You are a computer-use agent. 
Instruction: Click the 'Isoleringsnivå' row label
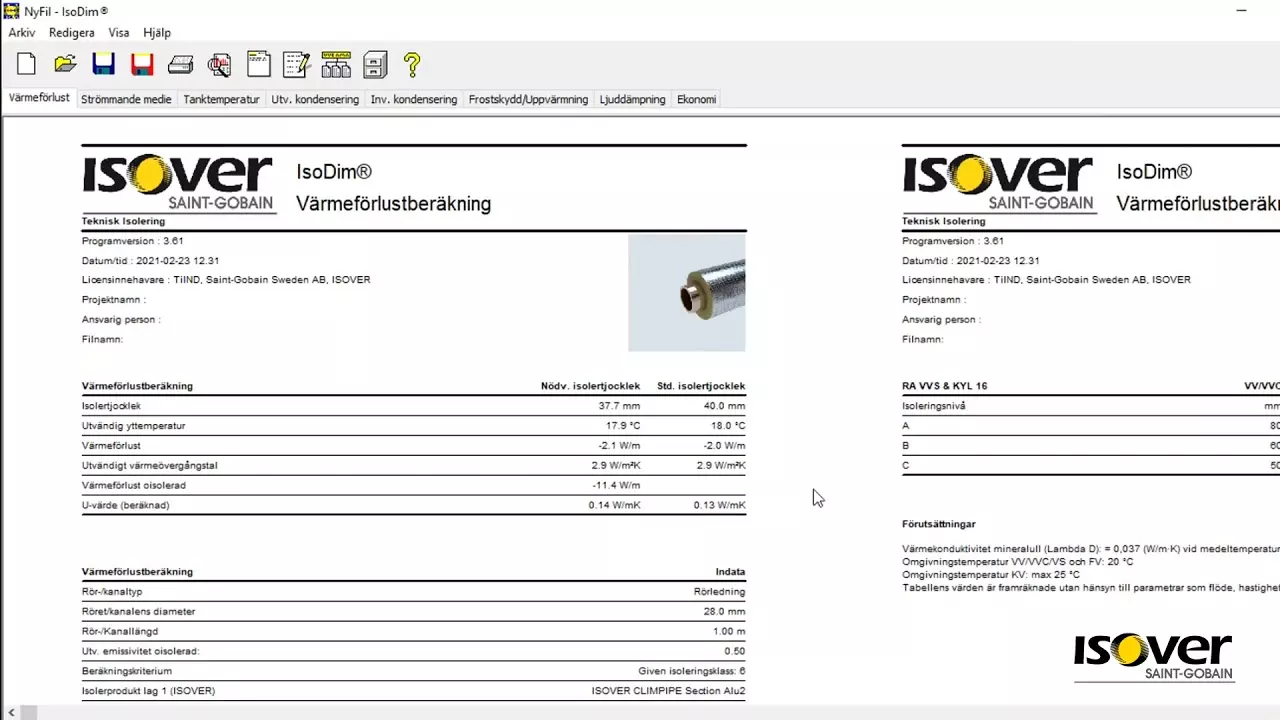click(x=934, y=406)
